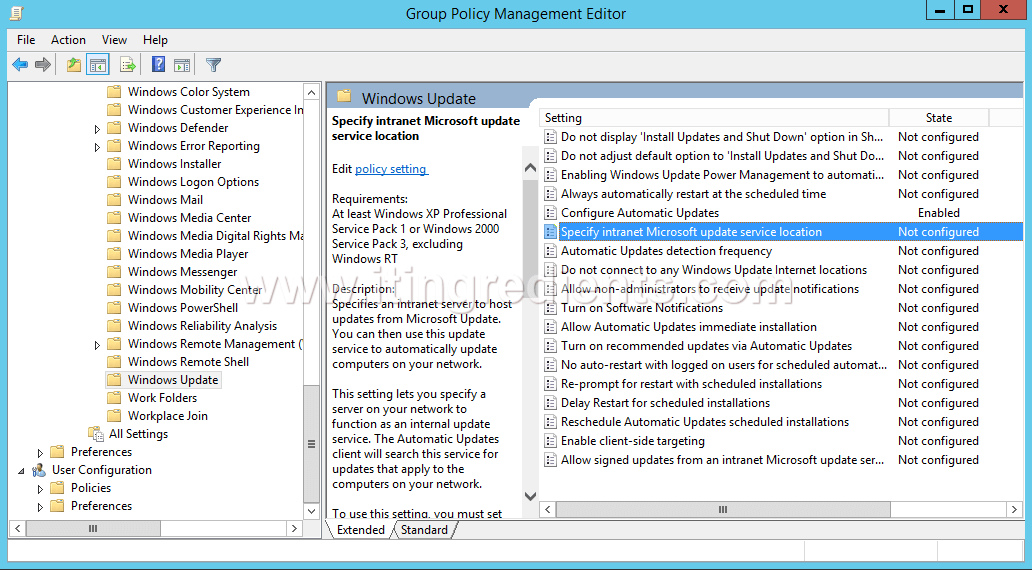Click the policy setting link
This screenshot has height=570, width=1032.
pos(391,169)
